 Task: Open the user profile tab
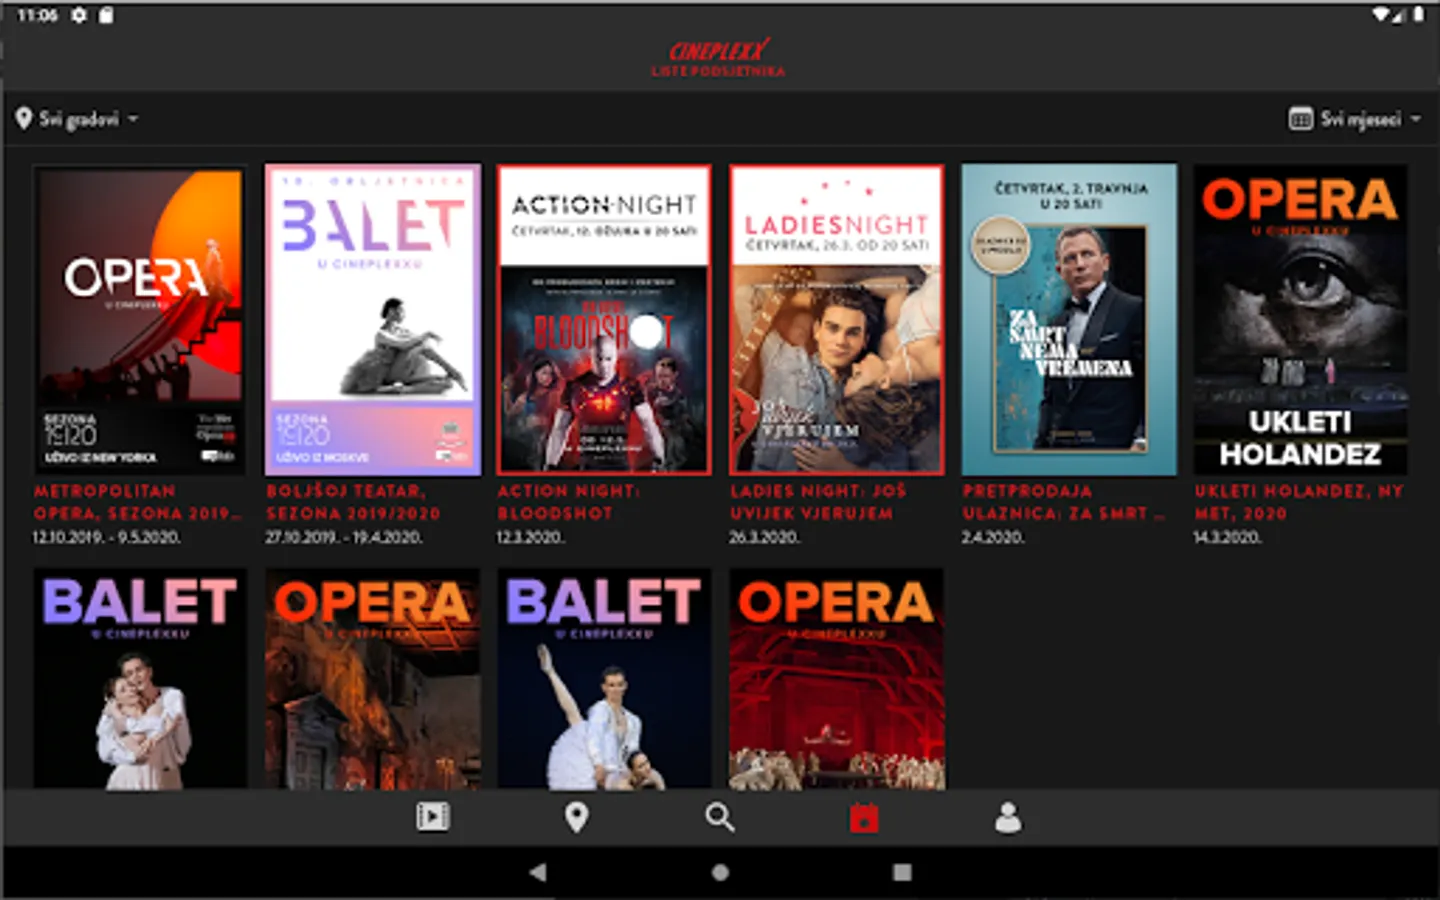[1008, 817]
